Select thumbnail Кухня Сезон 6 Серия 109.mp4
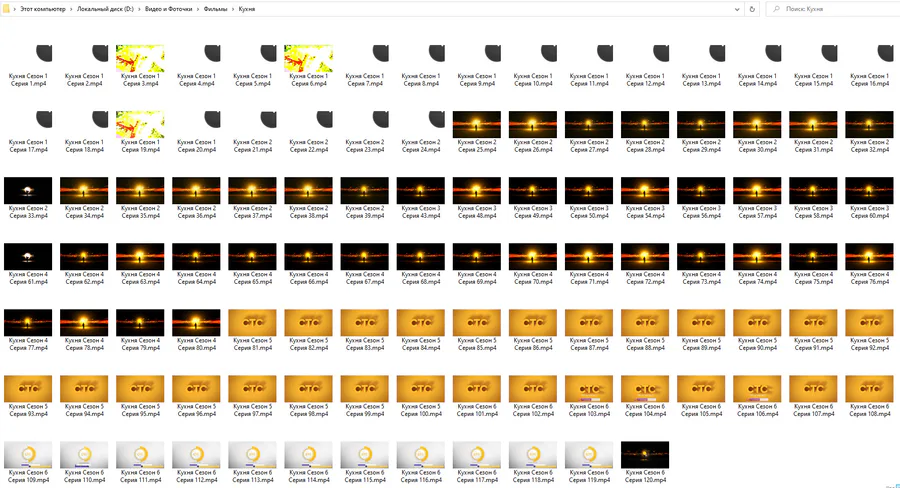This screenshot has width=900, height=488. click(x=28, y=454)
